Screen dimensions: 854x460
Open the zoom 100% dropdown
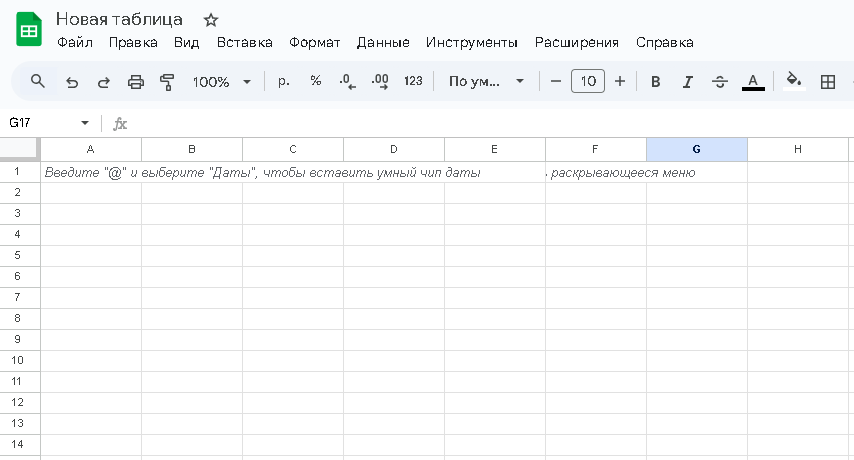pos(221,82)
